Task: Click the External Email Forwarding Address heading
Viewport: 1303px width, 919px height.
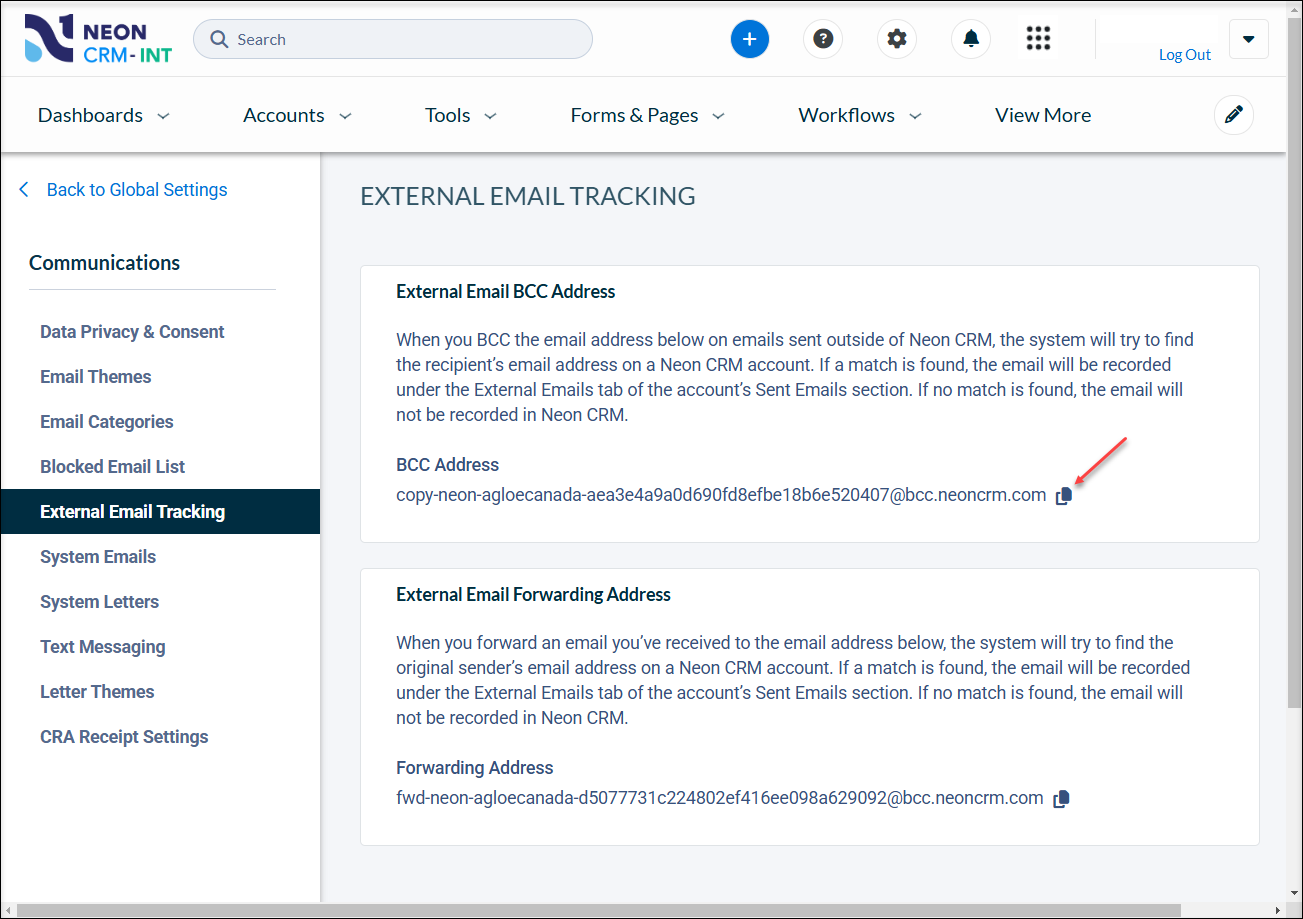Action: coord(533,595)
